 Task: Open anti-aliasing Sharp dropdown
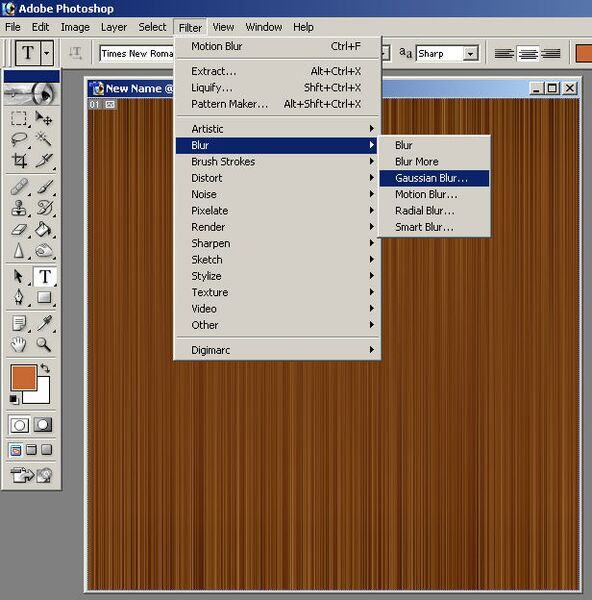(470, 54)
